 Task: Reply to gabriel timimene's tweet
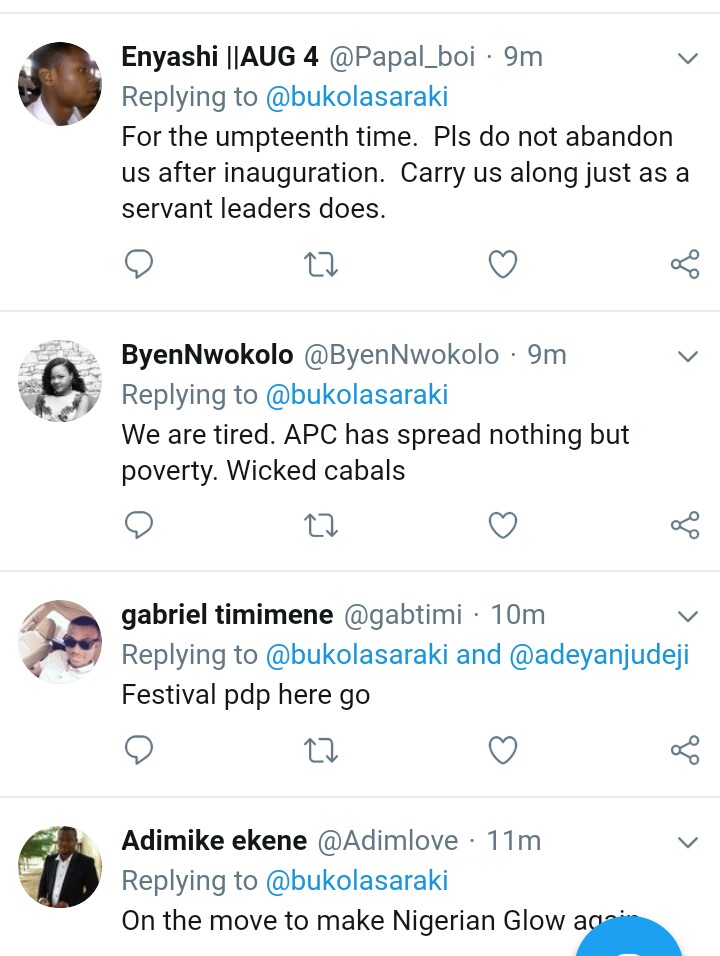point(139,749)
